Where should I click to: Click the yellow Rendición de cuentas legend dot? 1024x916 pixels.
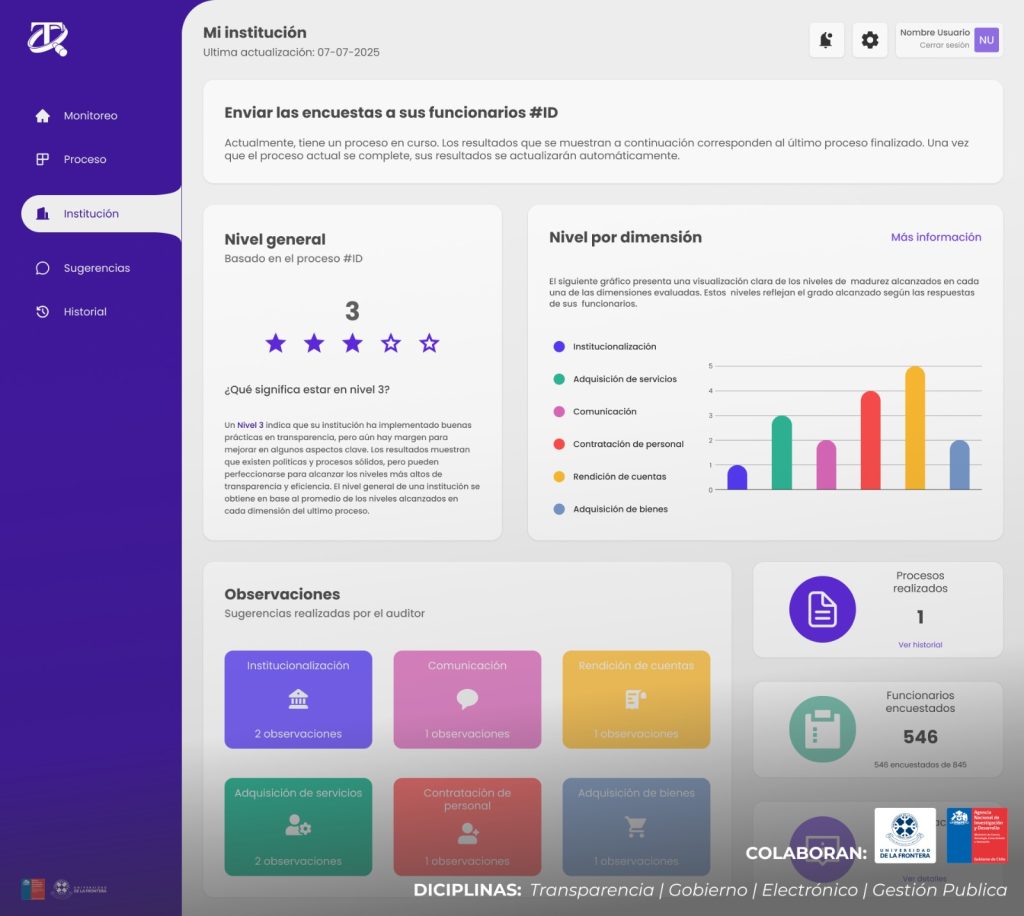click(x=559, y=477)
